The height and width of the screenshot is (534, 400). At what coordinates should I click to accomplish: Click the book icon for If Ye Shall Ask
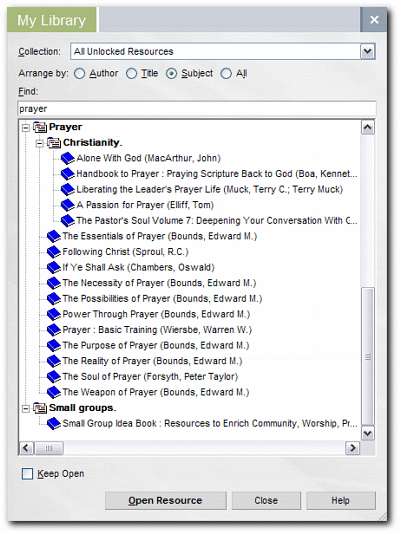pos(54,267)
